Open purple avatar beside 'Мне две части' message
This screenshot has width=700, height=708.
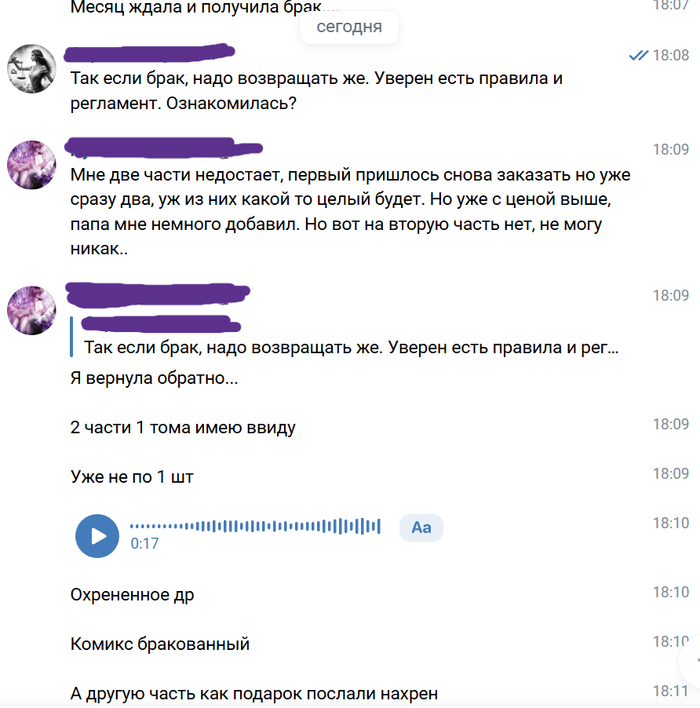[32, 165]
